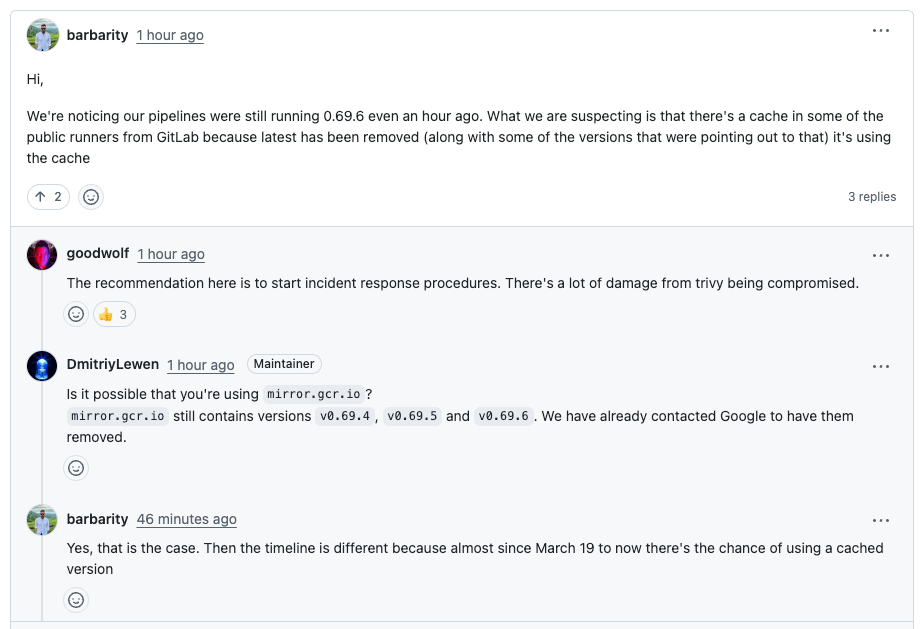Click the Maintainer badge
The width and height of the screenshot is (924, 629).
point(284,364)
